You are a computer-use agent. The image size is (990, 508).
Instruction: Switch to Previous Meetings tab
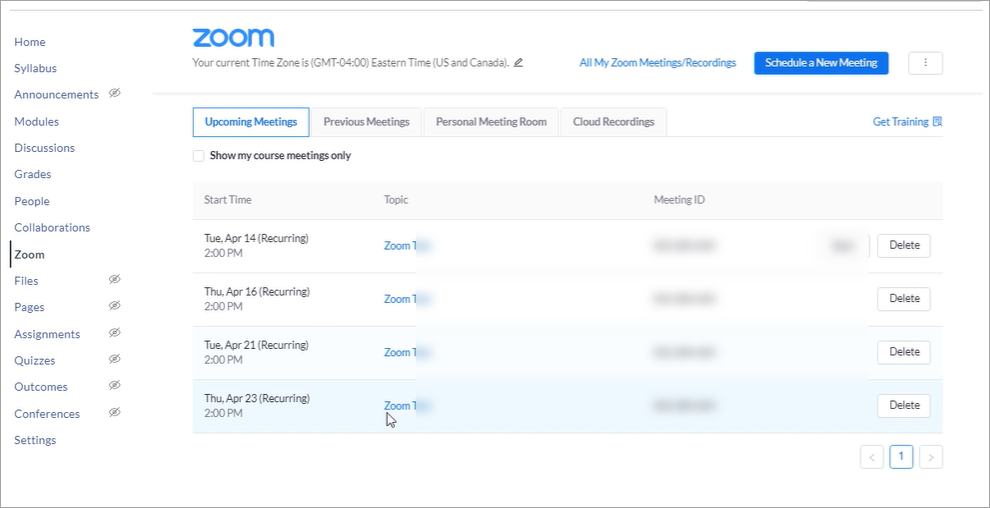coord(367,122)
